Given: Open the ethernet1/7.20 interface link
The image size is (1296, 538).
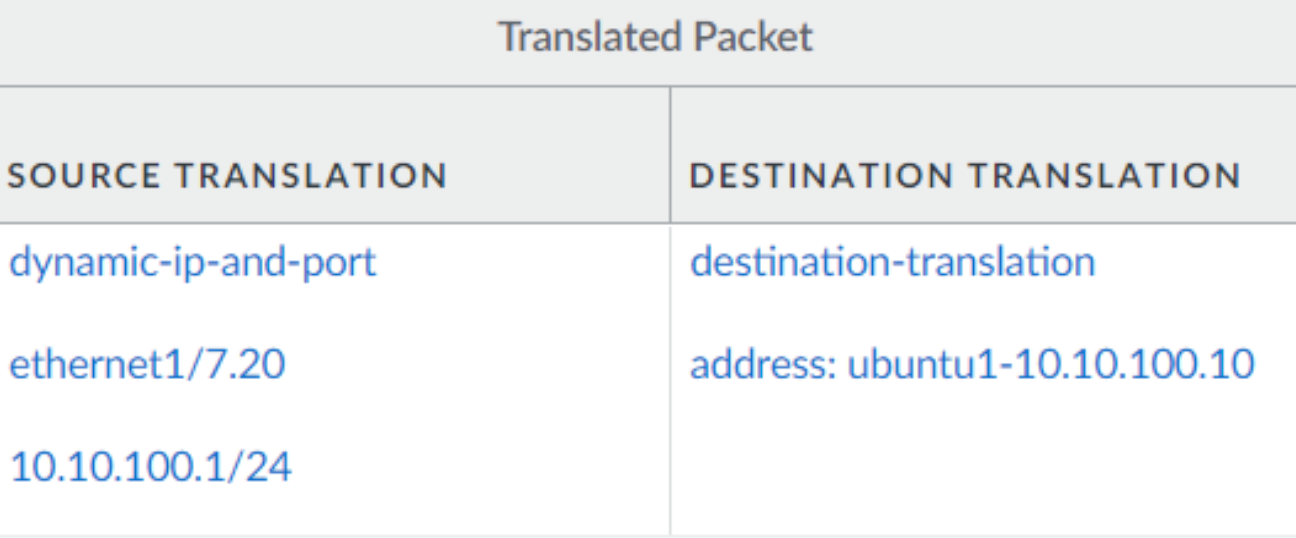Looking at the screenshot, I should point(147,364).
